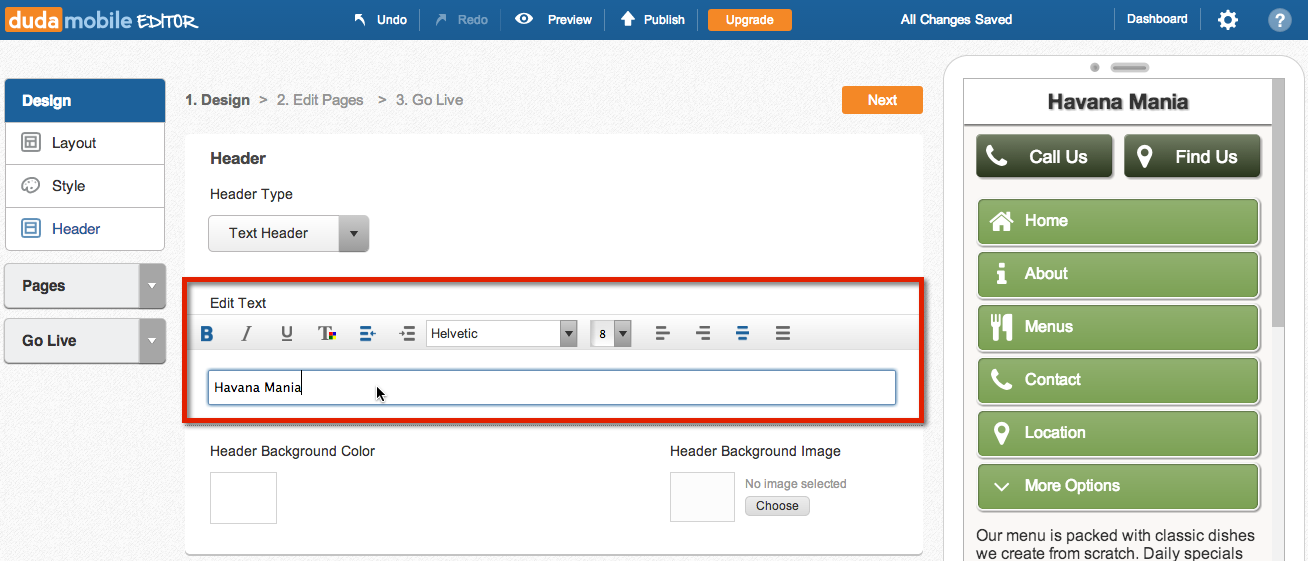Open the text color picker icon

click(x=327, y=334)
